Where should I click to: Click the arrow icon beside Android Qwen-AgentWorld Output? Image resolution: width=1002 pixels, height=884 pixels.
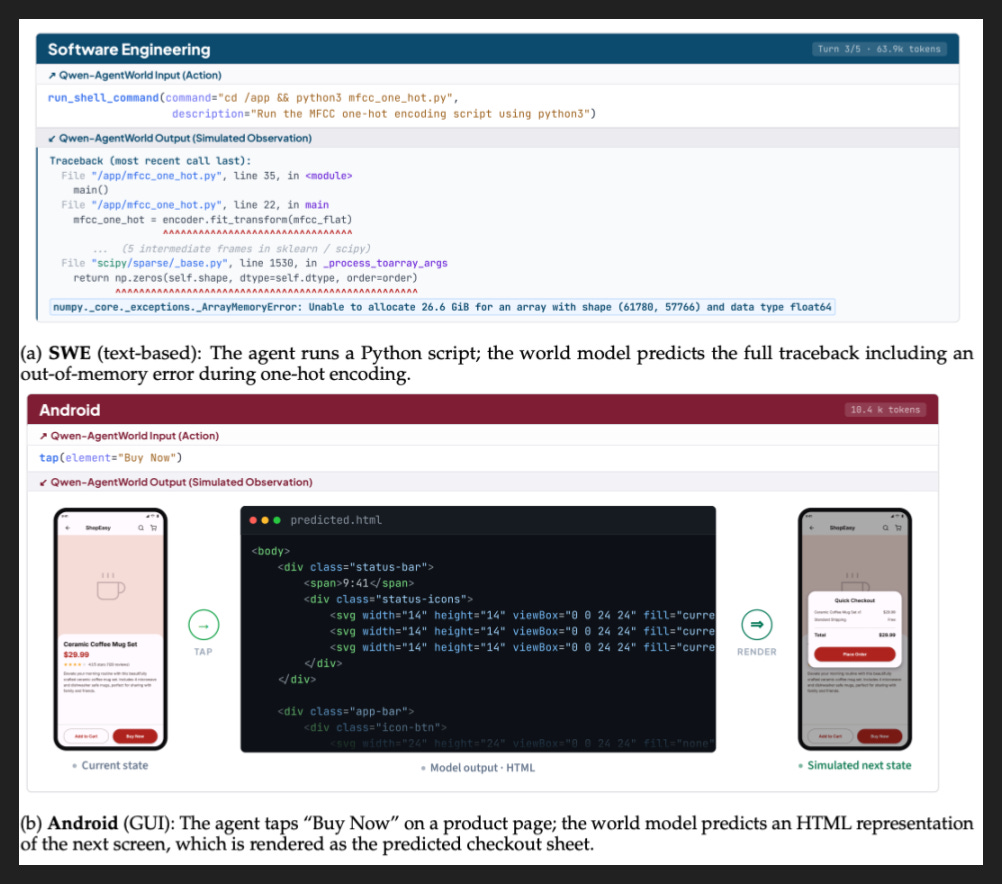43,483
